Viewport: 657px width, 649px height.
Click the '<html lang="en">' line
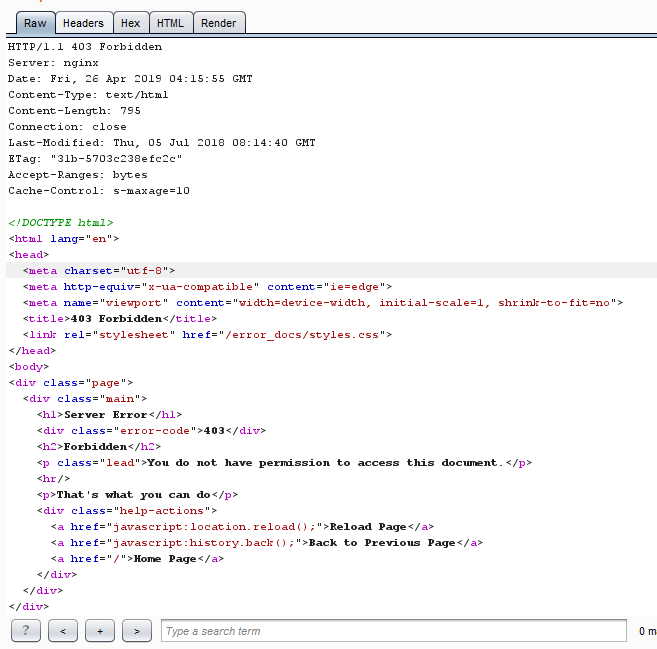tap(64, 238)
